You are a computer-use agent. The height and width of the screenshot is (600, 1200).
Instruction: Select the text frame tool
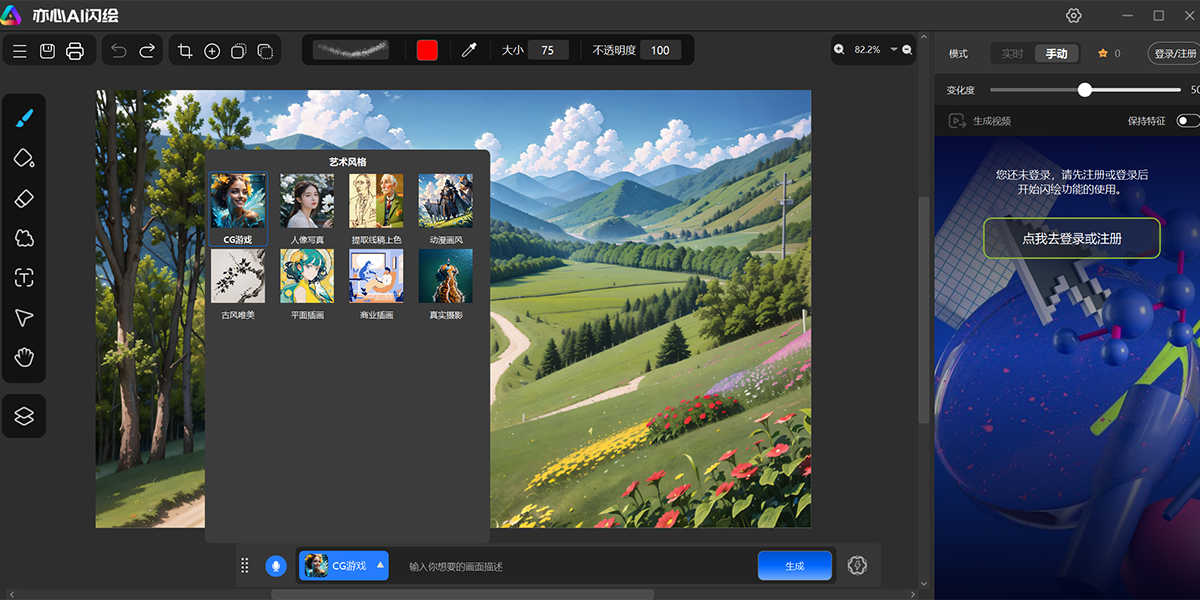(24, 278)
